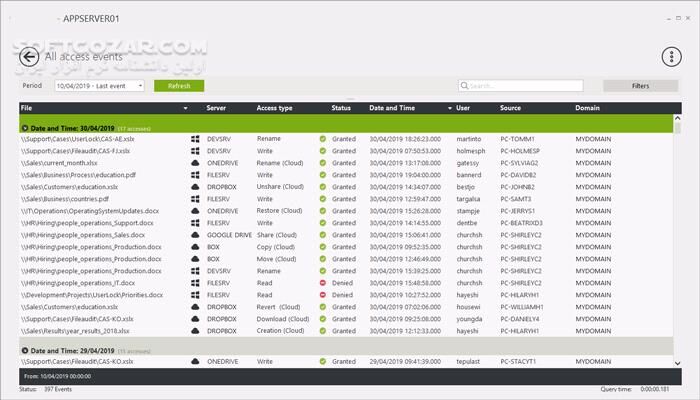Open the File column filter dropdown

[186, 108]
